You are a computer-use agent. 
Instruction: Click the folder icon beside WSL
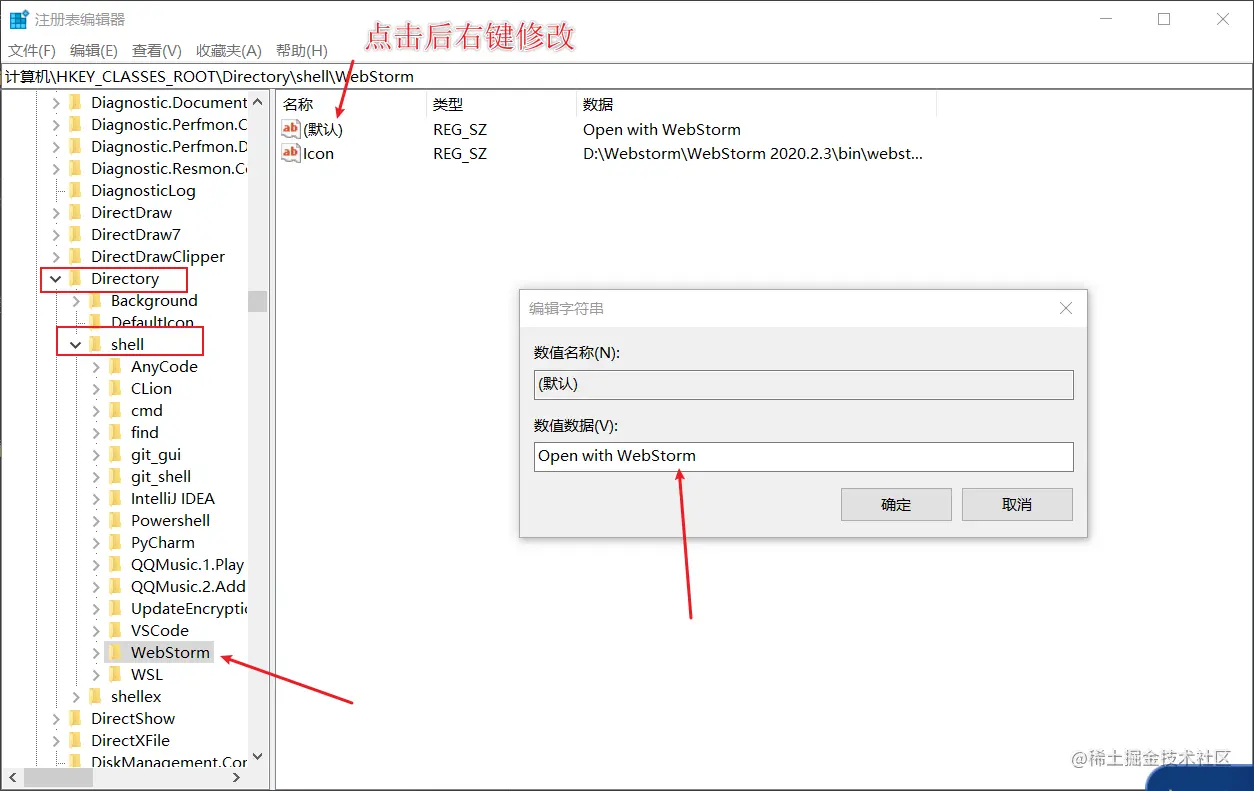tap(116, 674)
